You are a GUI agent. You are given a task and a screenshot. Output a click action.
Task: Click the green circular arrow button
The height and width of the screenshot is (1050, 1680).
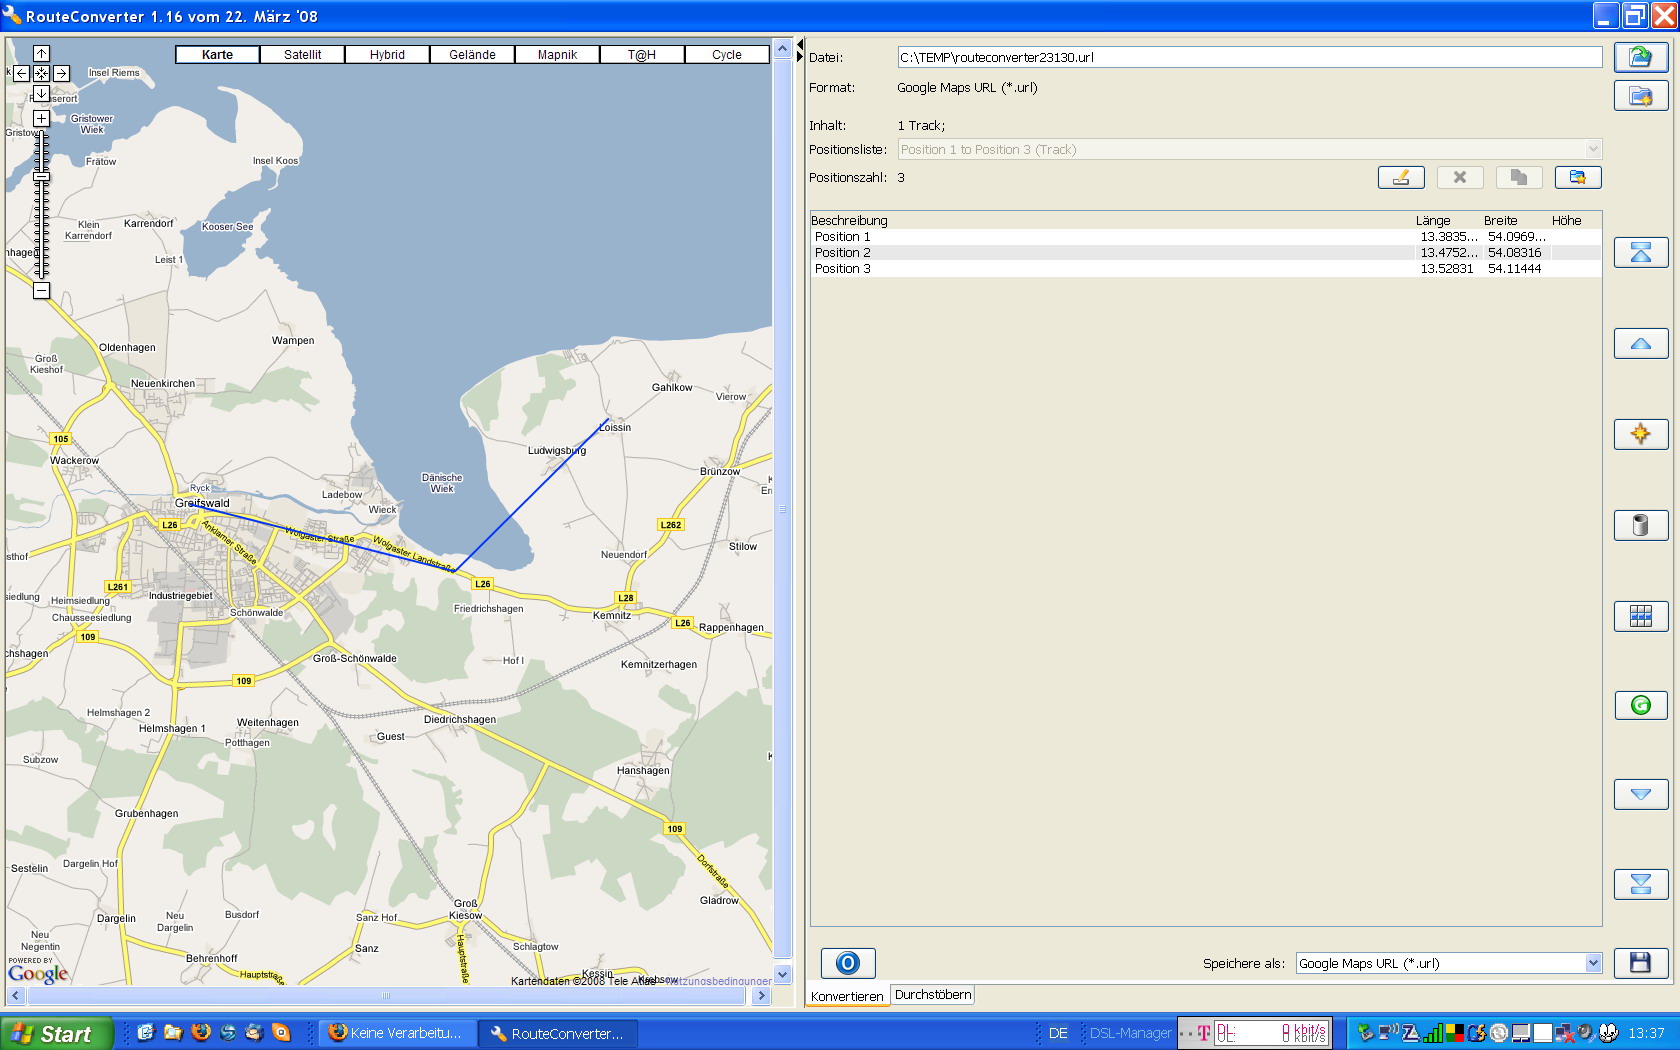(x=1640, y=705)
